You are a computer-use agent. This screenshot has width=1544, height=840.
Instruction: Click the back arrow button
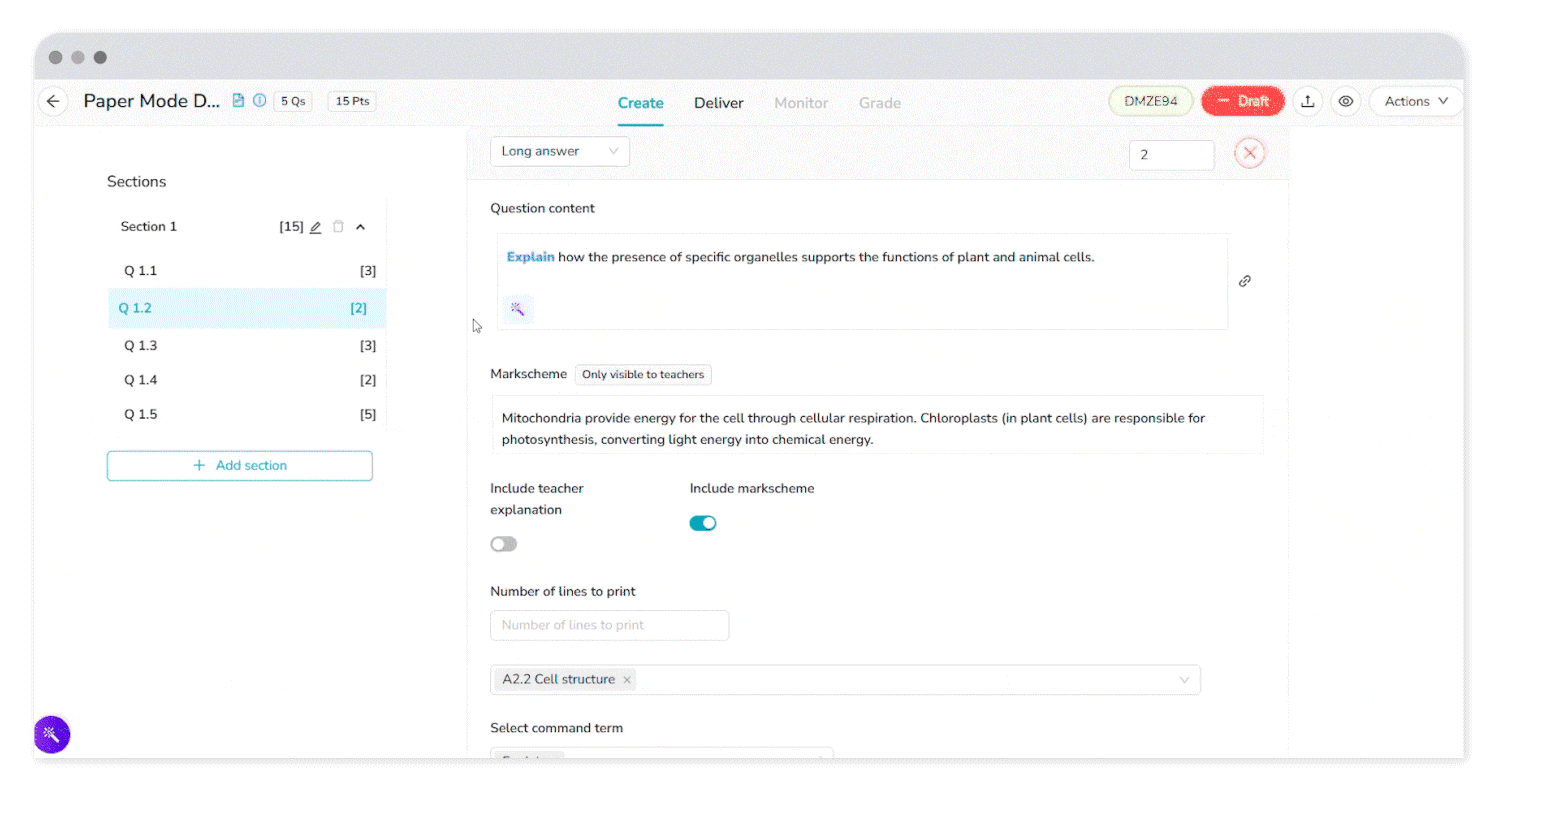pyautogui.click(x=53, y=101)
